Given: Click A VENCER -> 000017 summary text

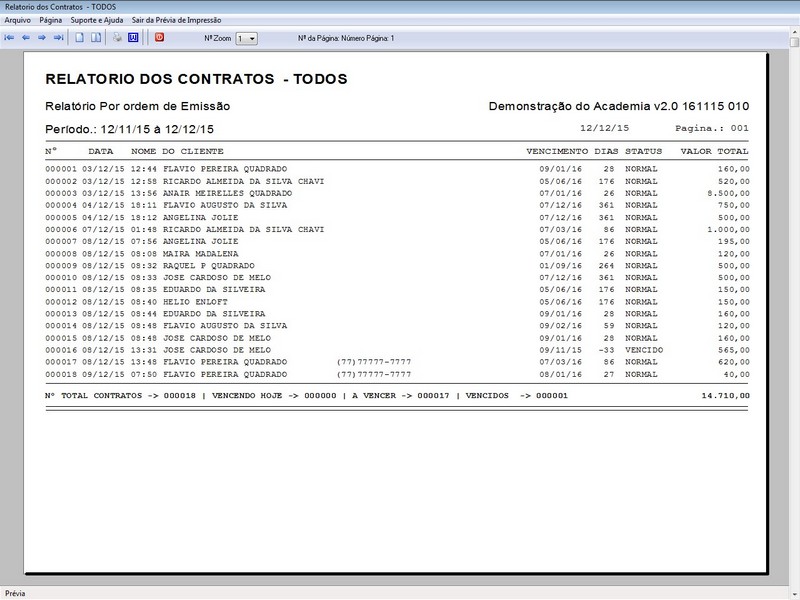Looking at the screenshot, I should point(401,395).
